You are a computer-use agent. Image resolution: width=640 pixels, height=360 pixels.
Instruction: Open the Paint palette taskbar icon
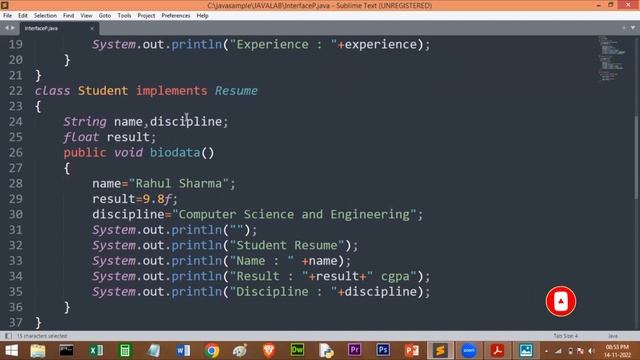tap(240, 350)
